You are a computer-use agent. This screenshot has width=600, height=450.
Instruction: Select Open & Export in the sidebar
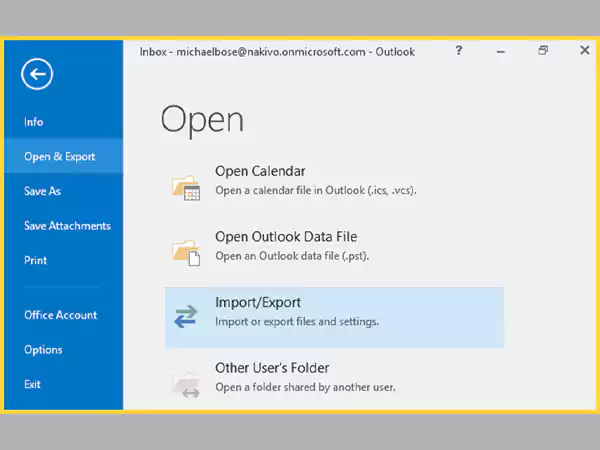pyautogui.click(x=63, y=156)
